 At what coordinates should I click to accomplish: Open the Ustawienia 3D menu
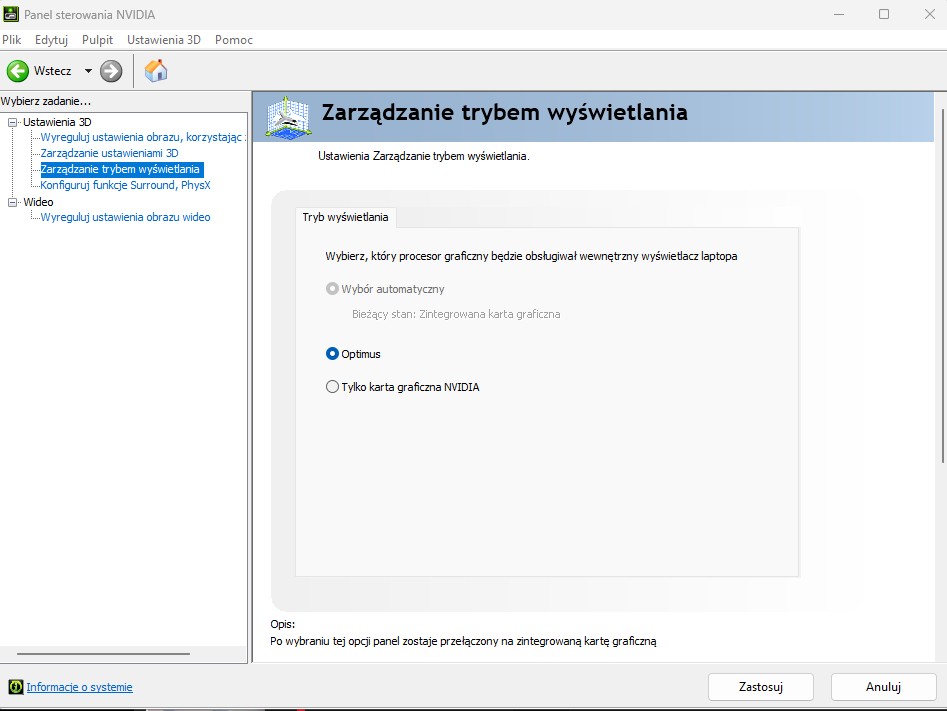[x=163, y=40]
